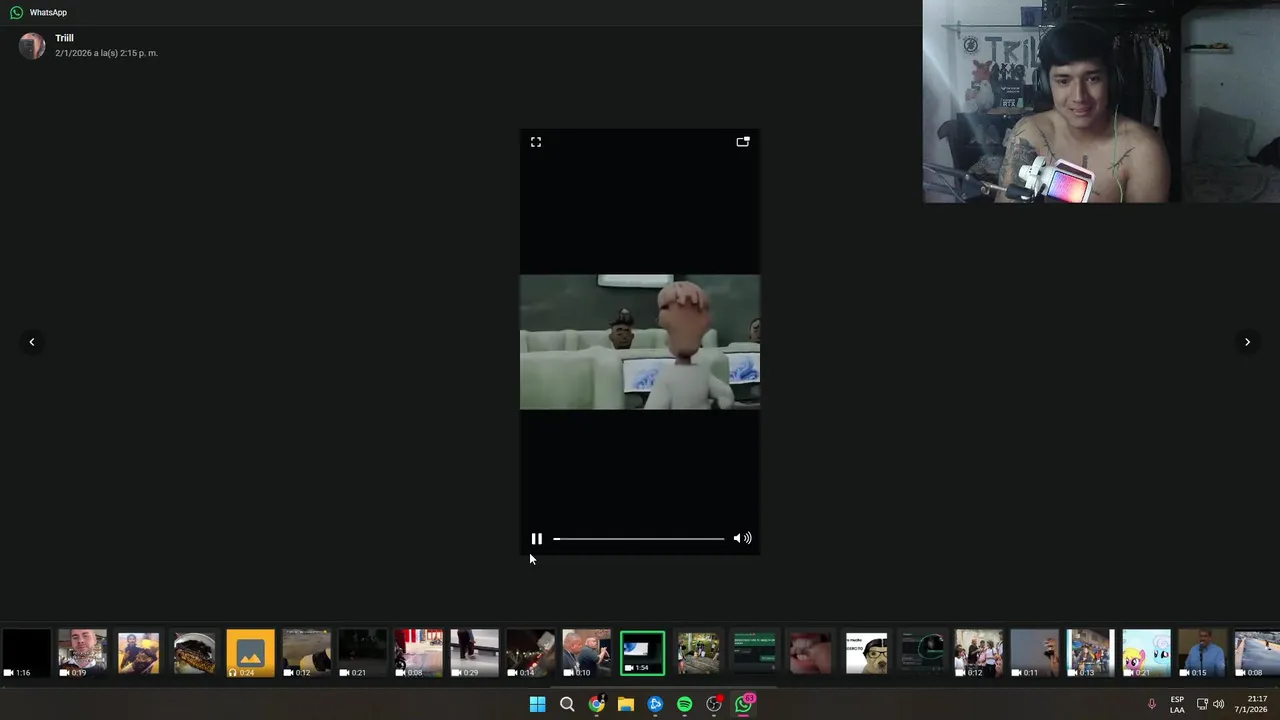Open the dark 0:21 video thumbnail

[x=362, y=653]
